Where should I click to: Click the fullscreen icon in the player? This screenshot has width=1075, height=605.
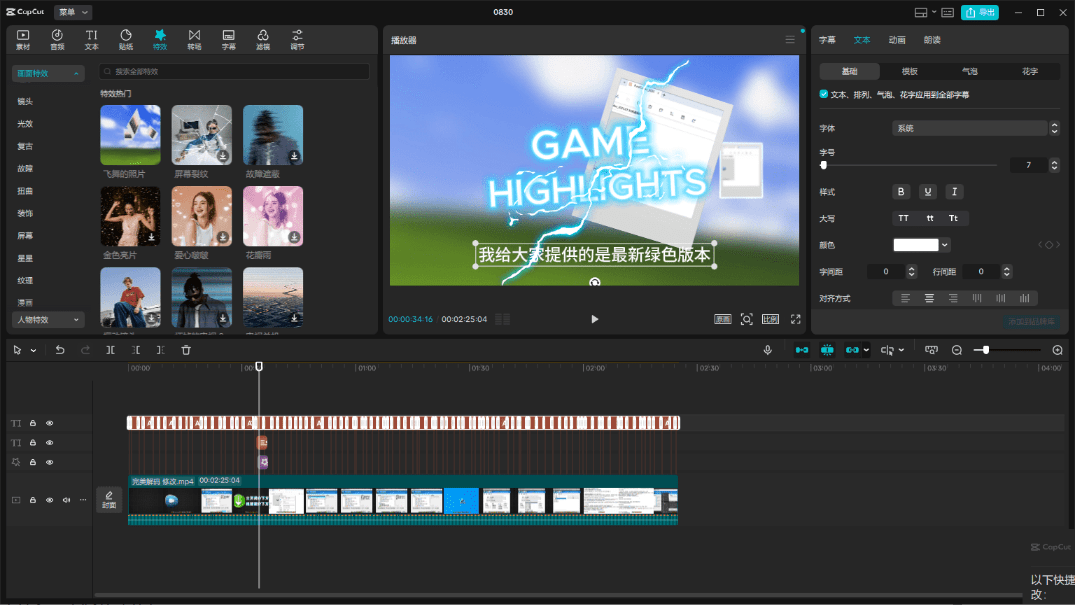796,319
